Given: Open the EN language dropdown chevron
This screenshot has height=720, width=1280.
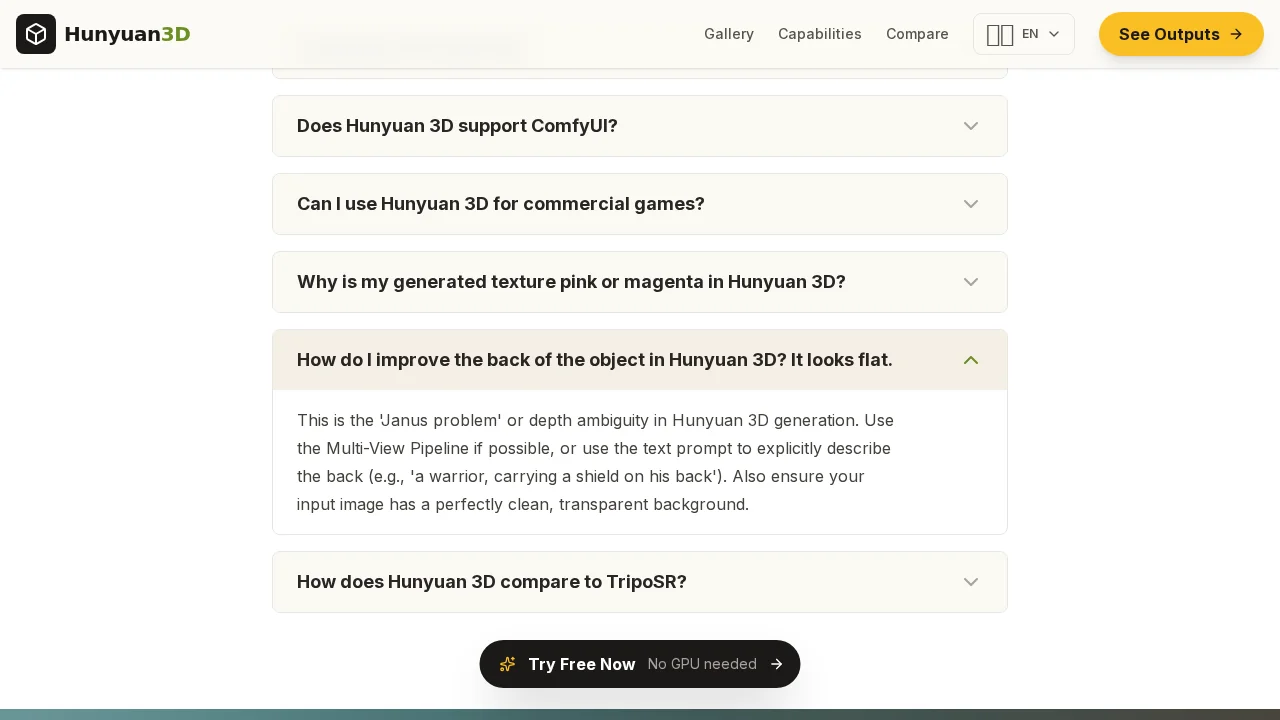Looking at the screenshot, I should click(x=1054, y=34).
